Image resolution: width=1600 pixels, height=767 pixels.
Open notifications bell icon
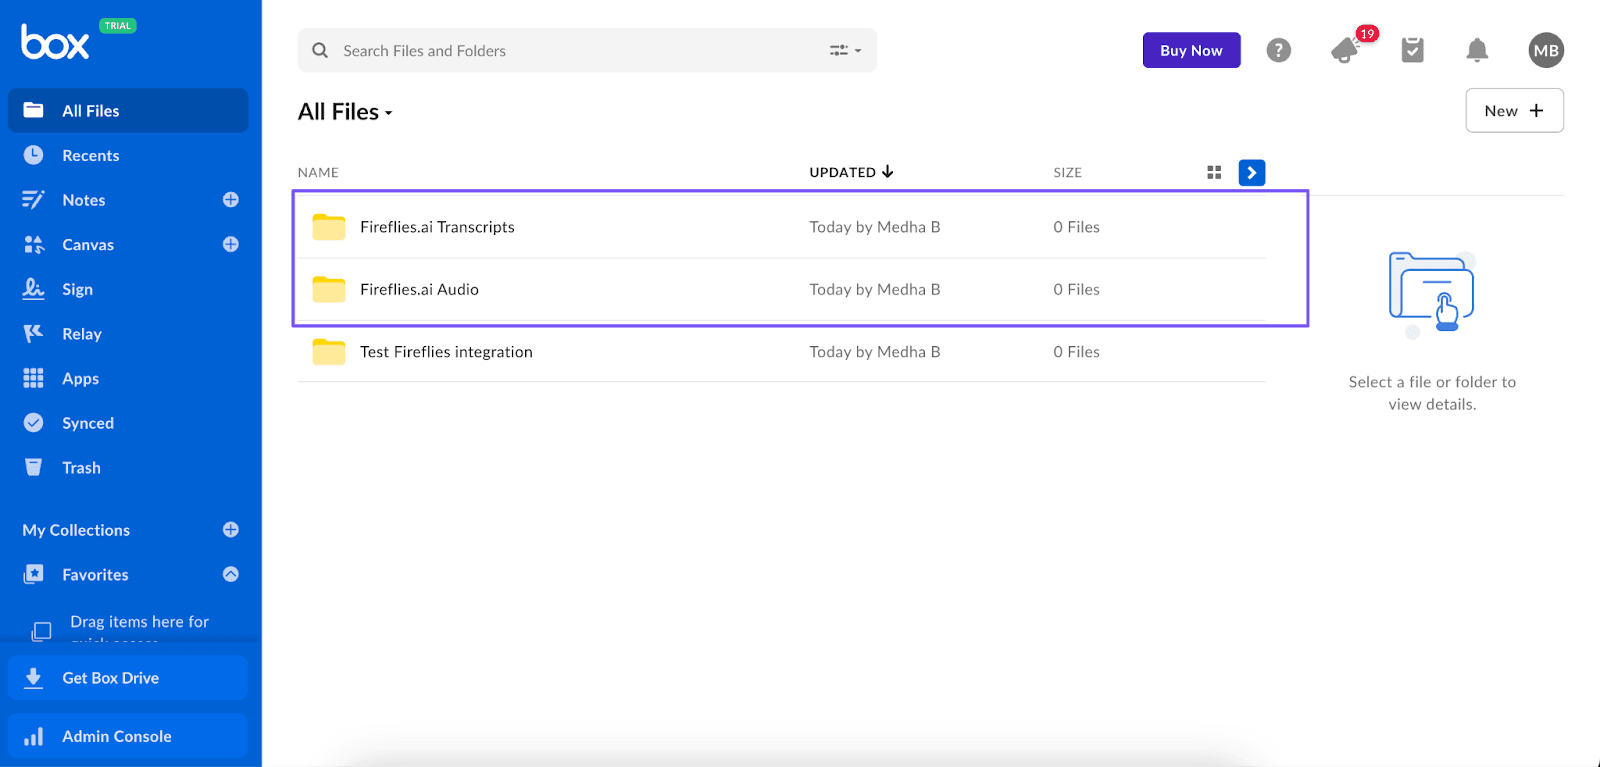1477,50
